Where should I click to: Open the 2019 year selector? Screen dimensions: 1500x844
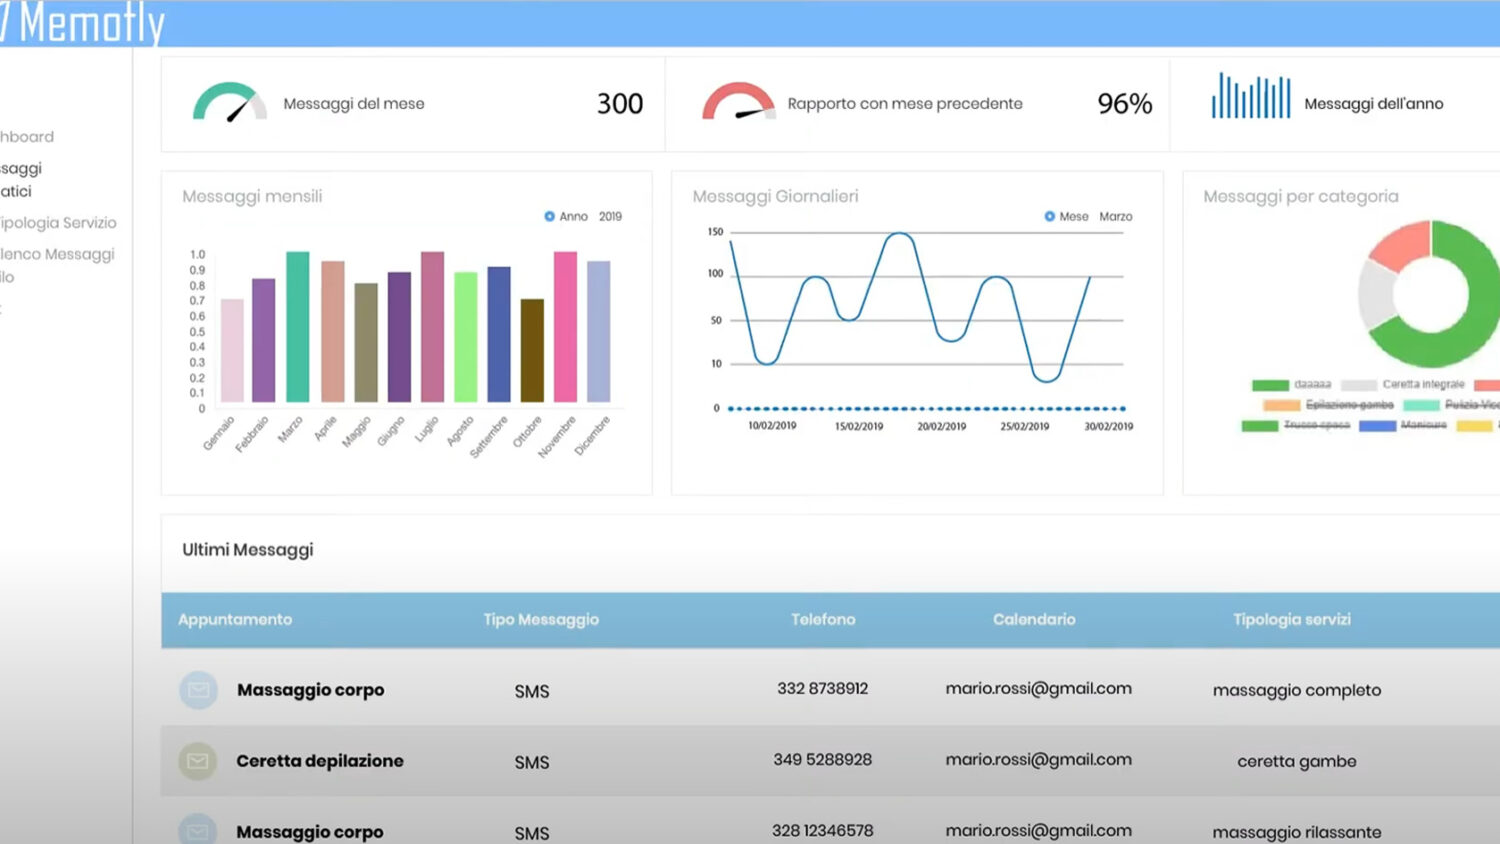[610, 216]
